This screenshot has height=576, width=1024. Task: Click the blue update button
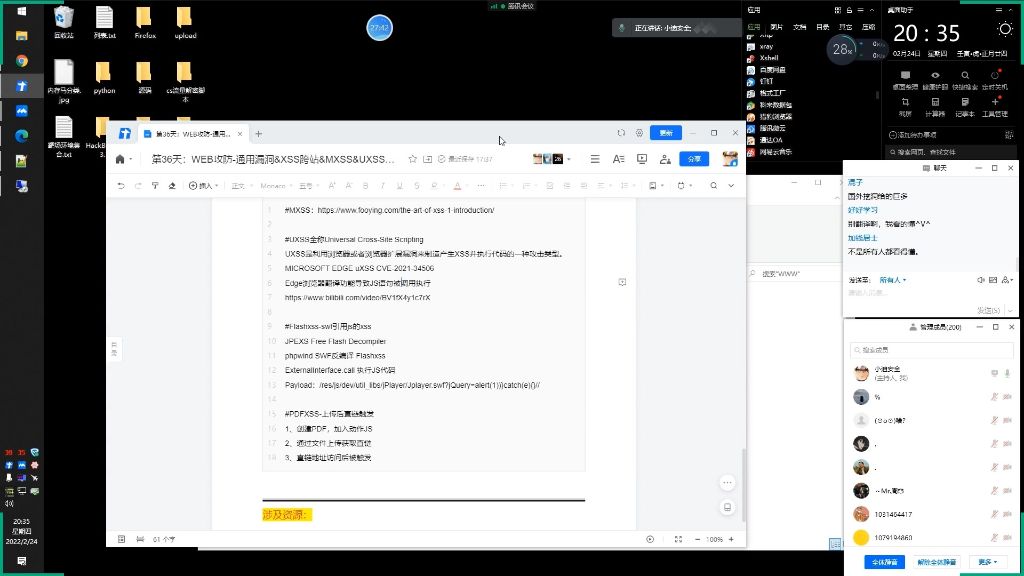click(x=665, y=133)
